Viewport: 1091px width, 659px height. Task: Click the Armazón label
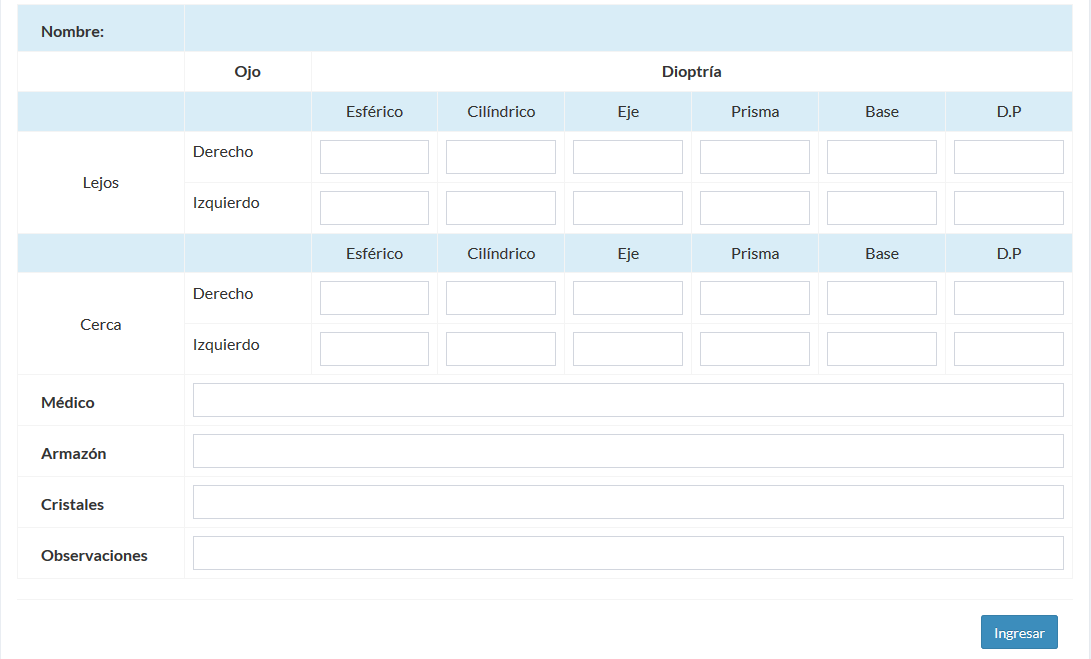pos(74,453)
